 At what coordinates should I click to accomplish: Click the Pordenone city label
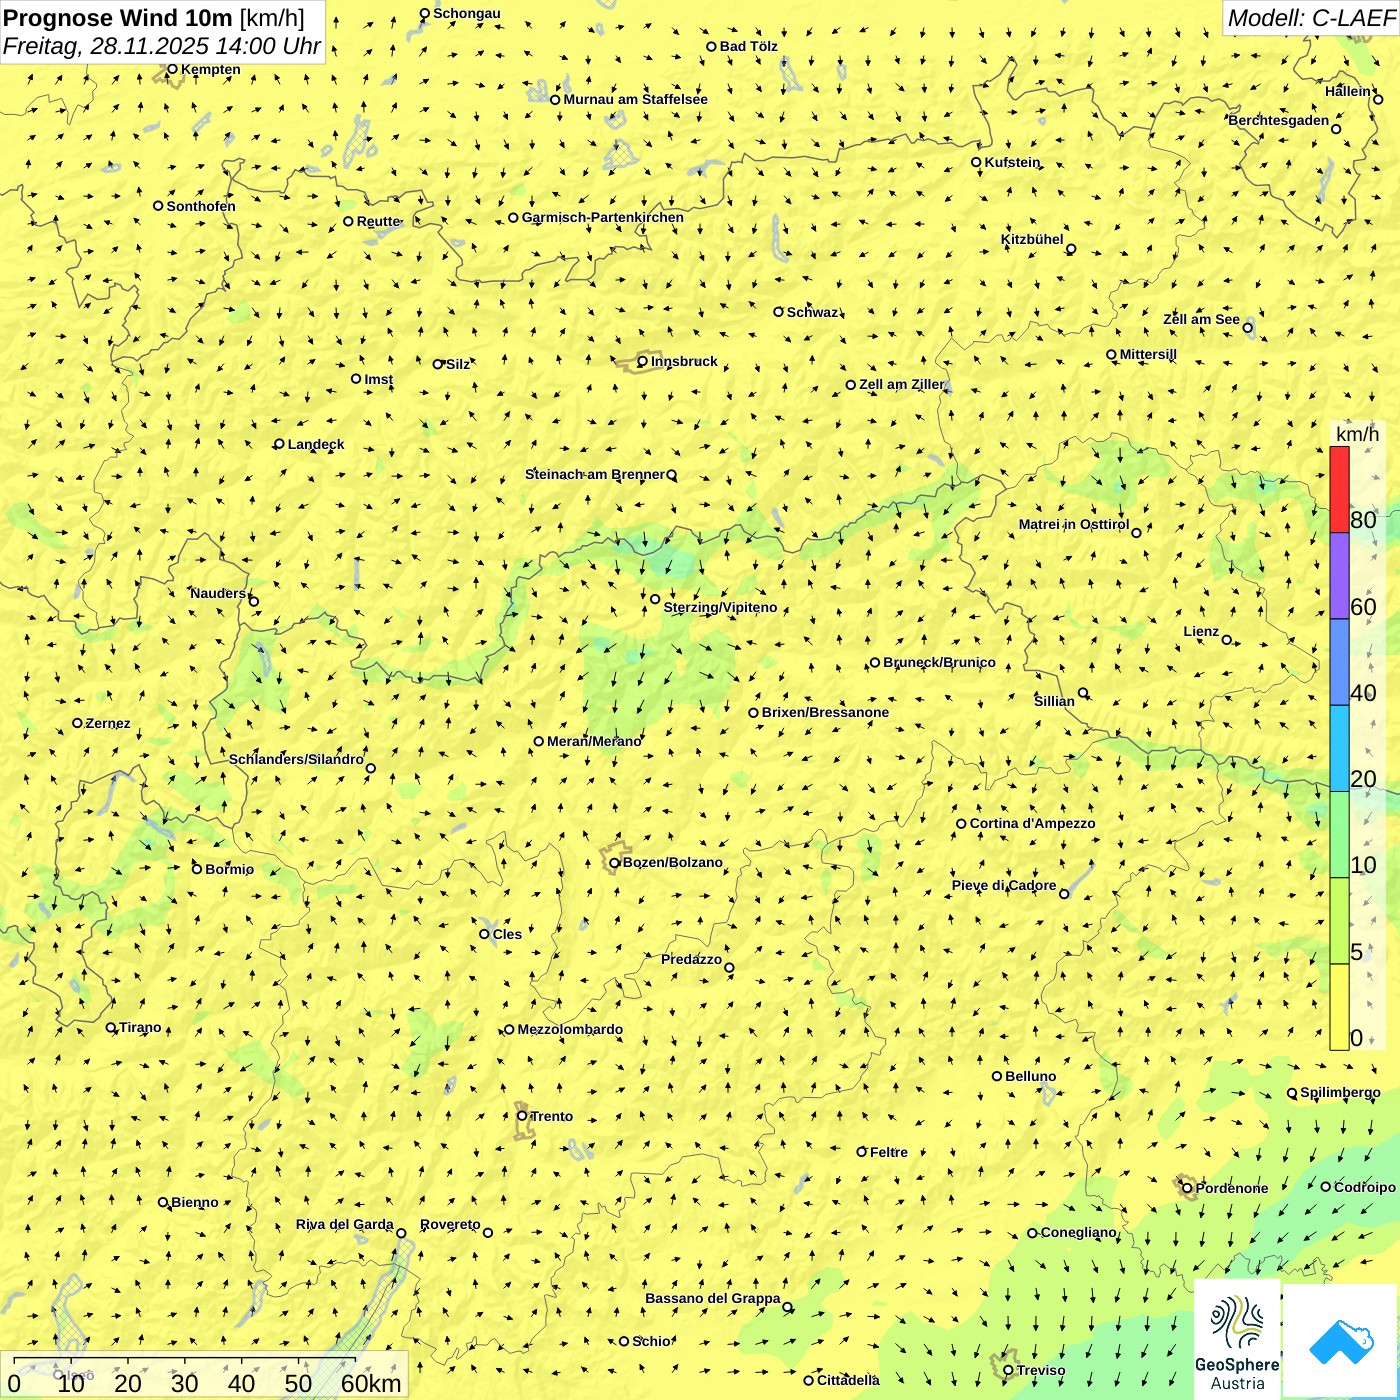click(x=1232, y=1188)
